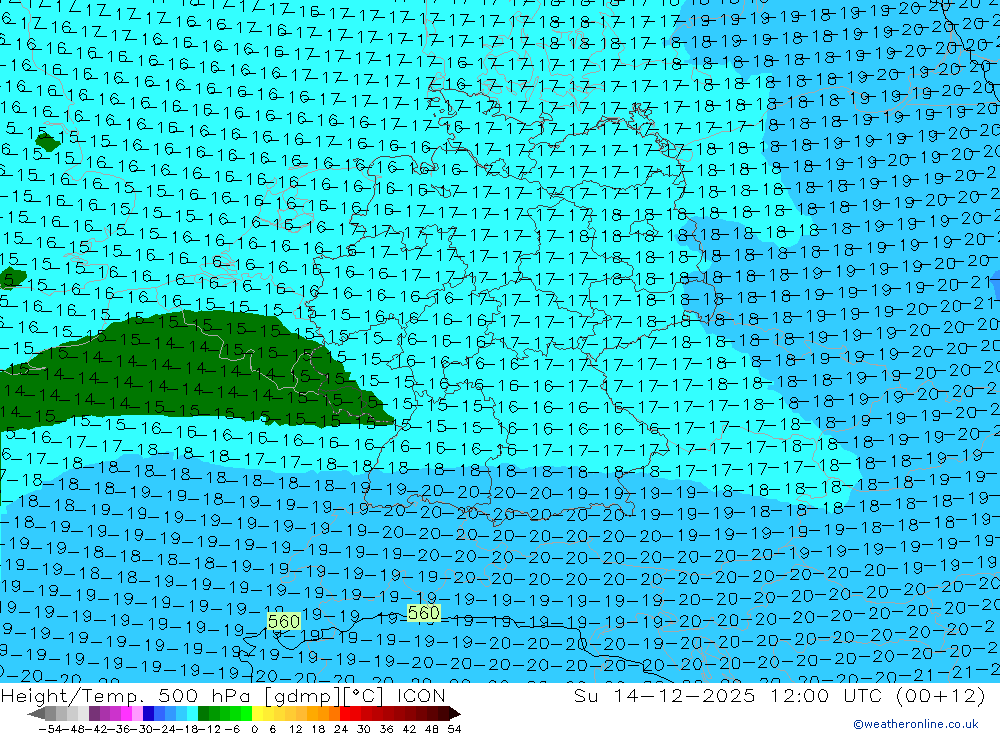
Task: Select the dark blue swatch in legend
Action: (149, 714)
